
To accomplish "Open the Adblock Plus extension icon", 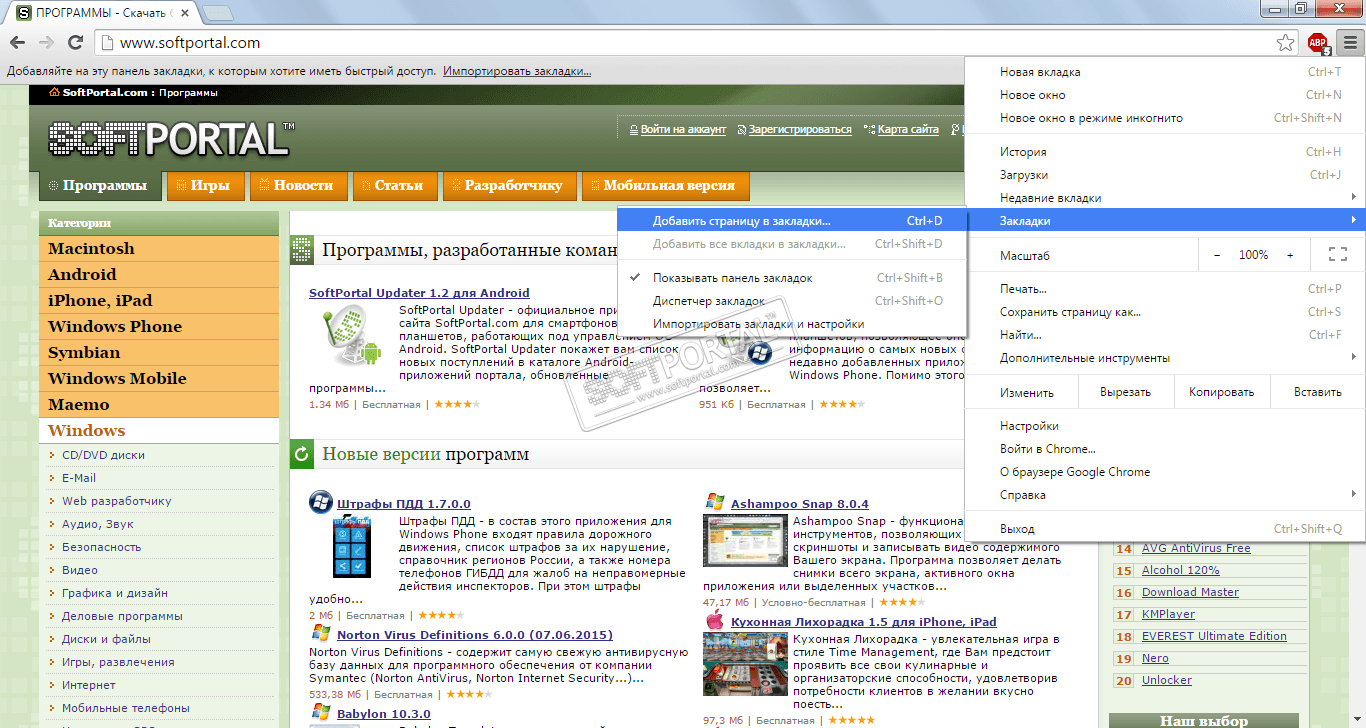I will (x=1318, y=43).
